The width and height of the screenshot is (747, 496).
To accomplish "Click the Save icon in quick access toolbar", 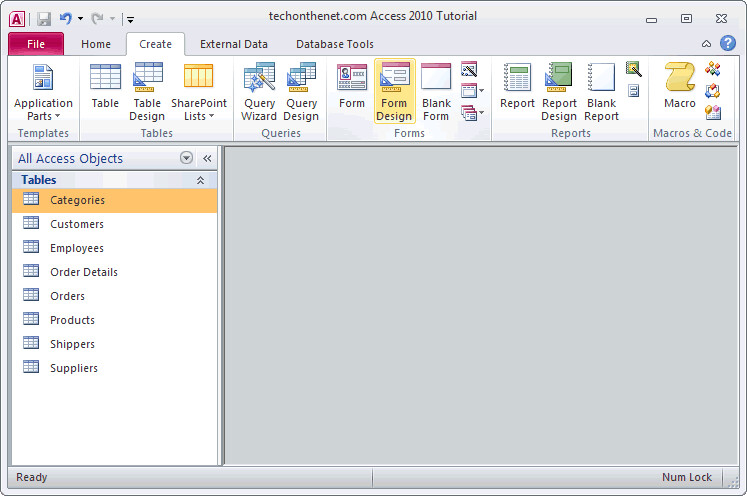I will [44, 19].
